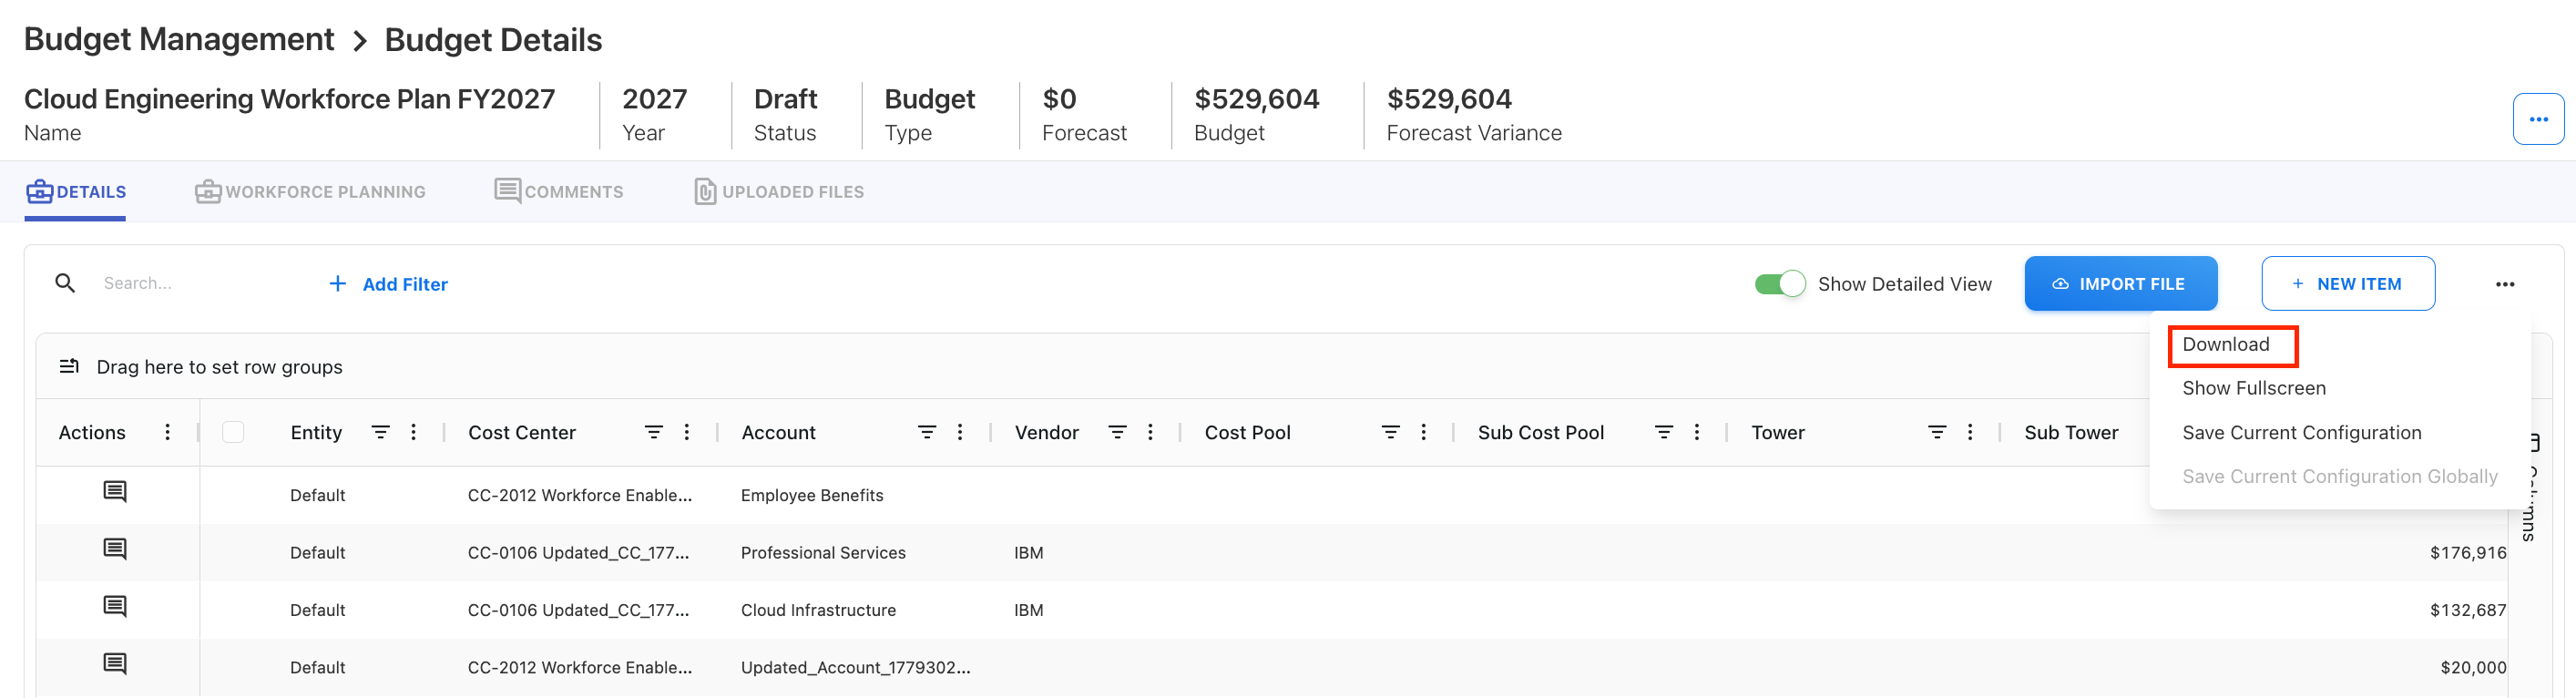Open the Cost Pool column options menu
This screenshot has width=2576, height=698.
click(x=1423, y=432)
